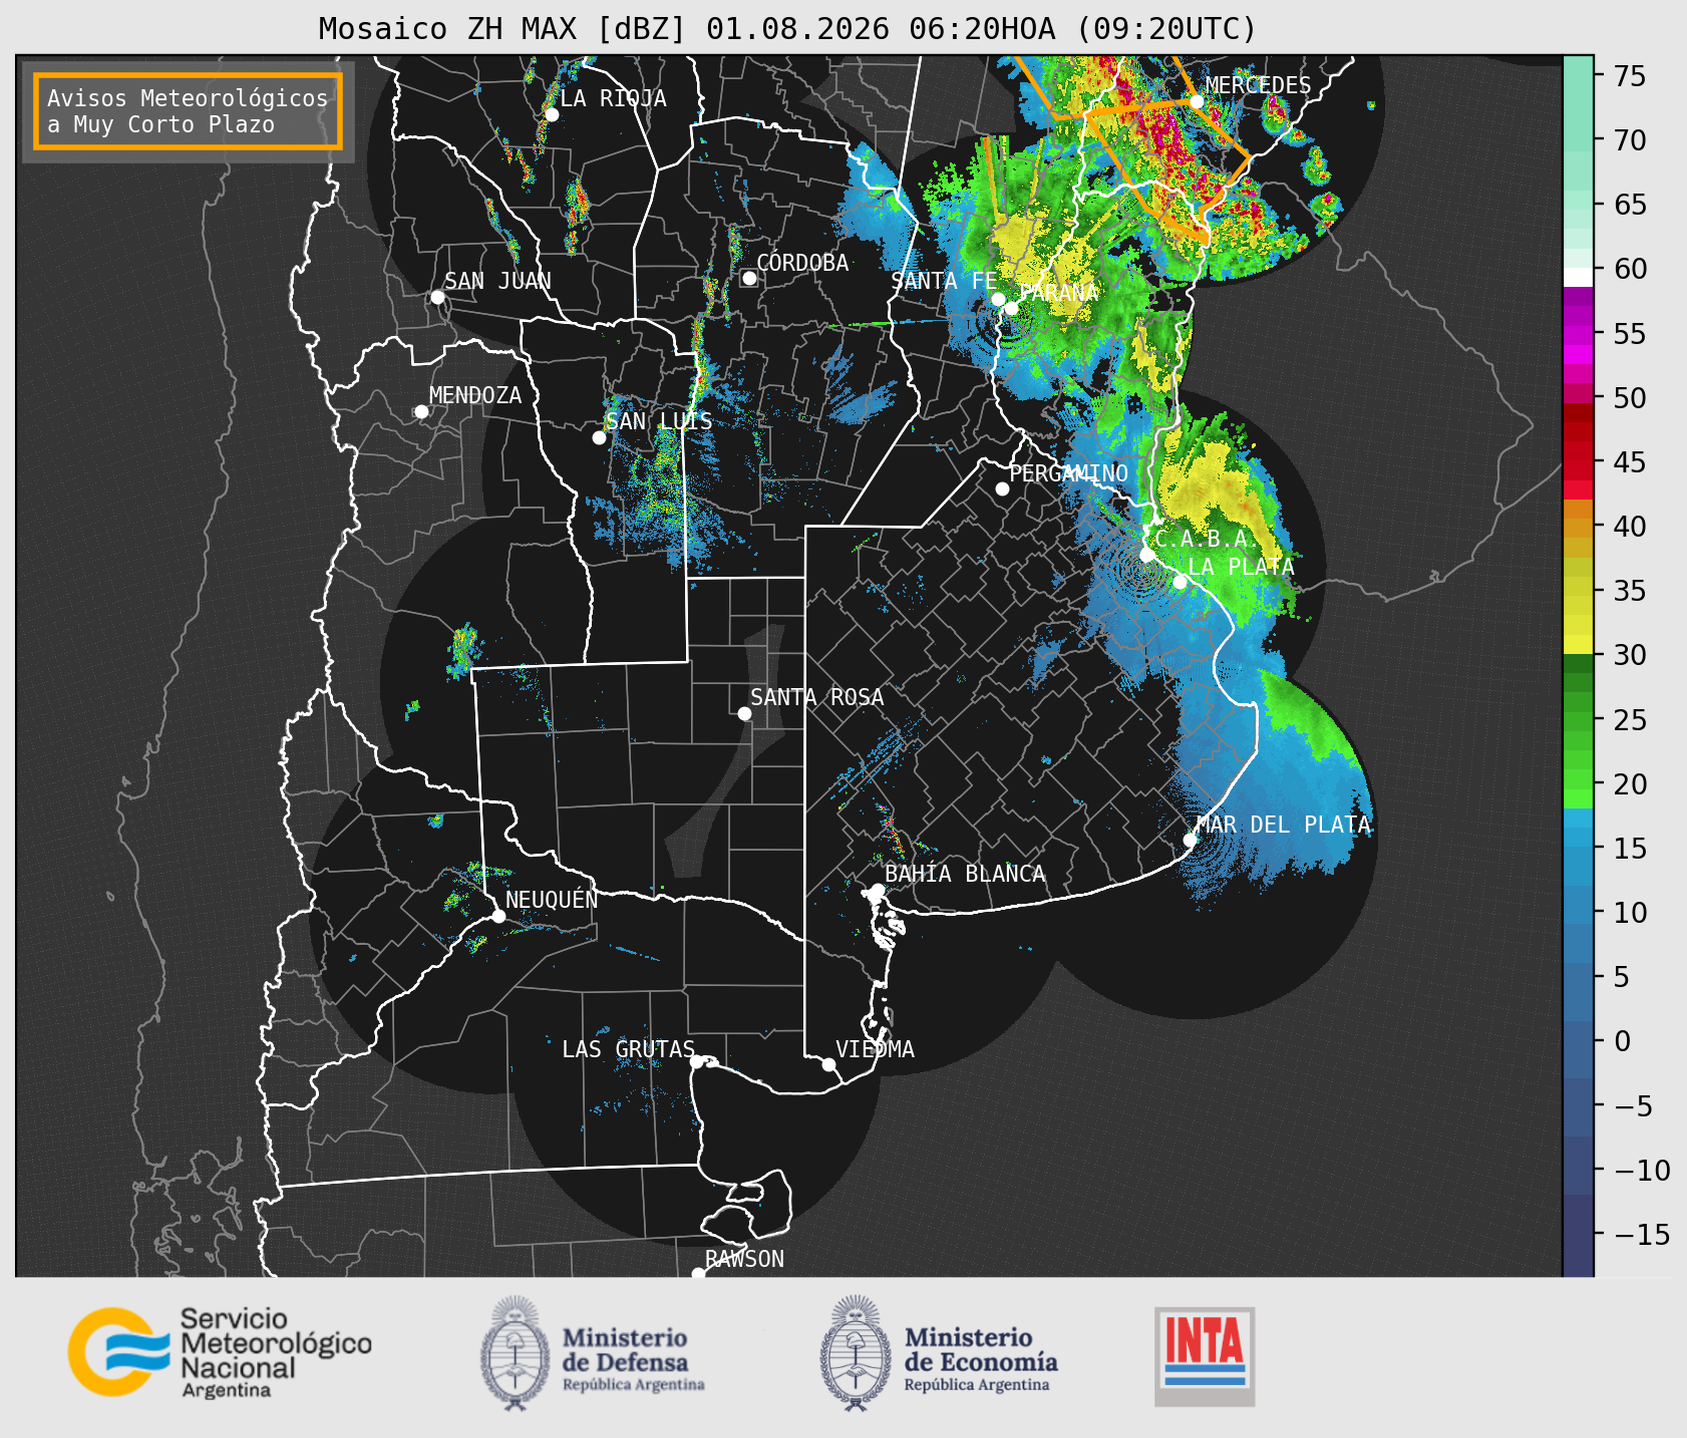Click the yellow 30 dBZ legend color
The height and width of the screenshot is (1438, 1687).
pyautogui.click(x=1578, y=645)
